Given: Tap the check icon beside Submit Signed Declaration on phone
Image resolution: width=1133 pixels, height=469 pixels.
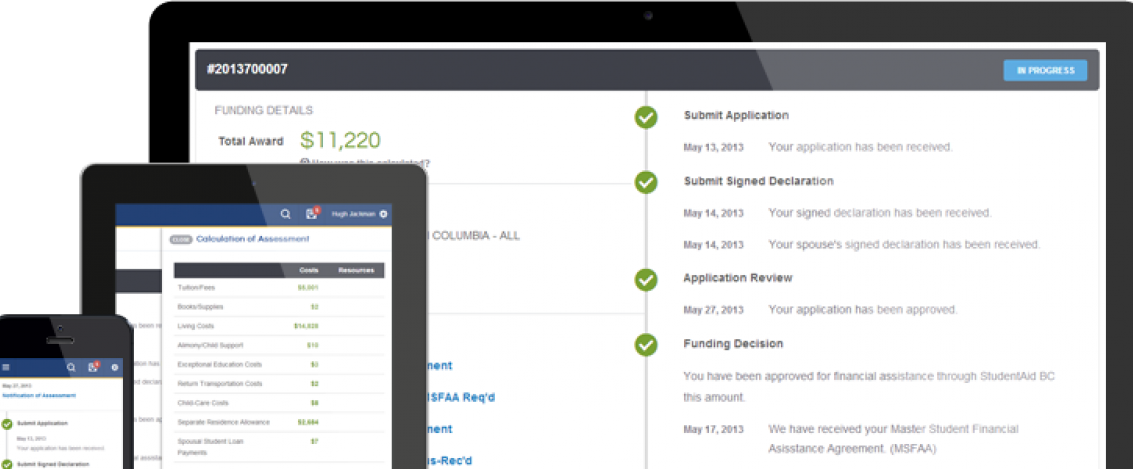Looking at the screenshot, I should (x=7, y=465).
